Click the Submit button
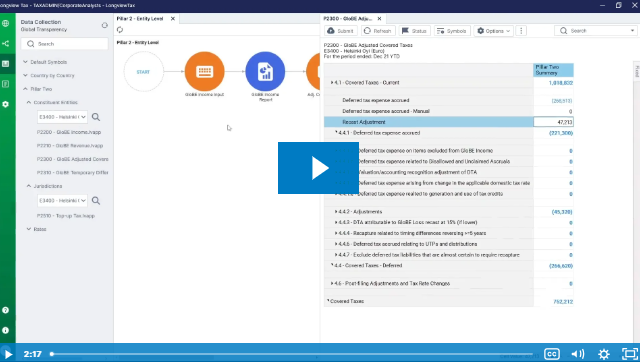 coord(340,31)
